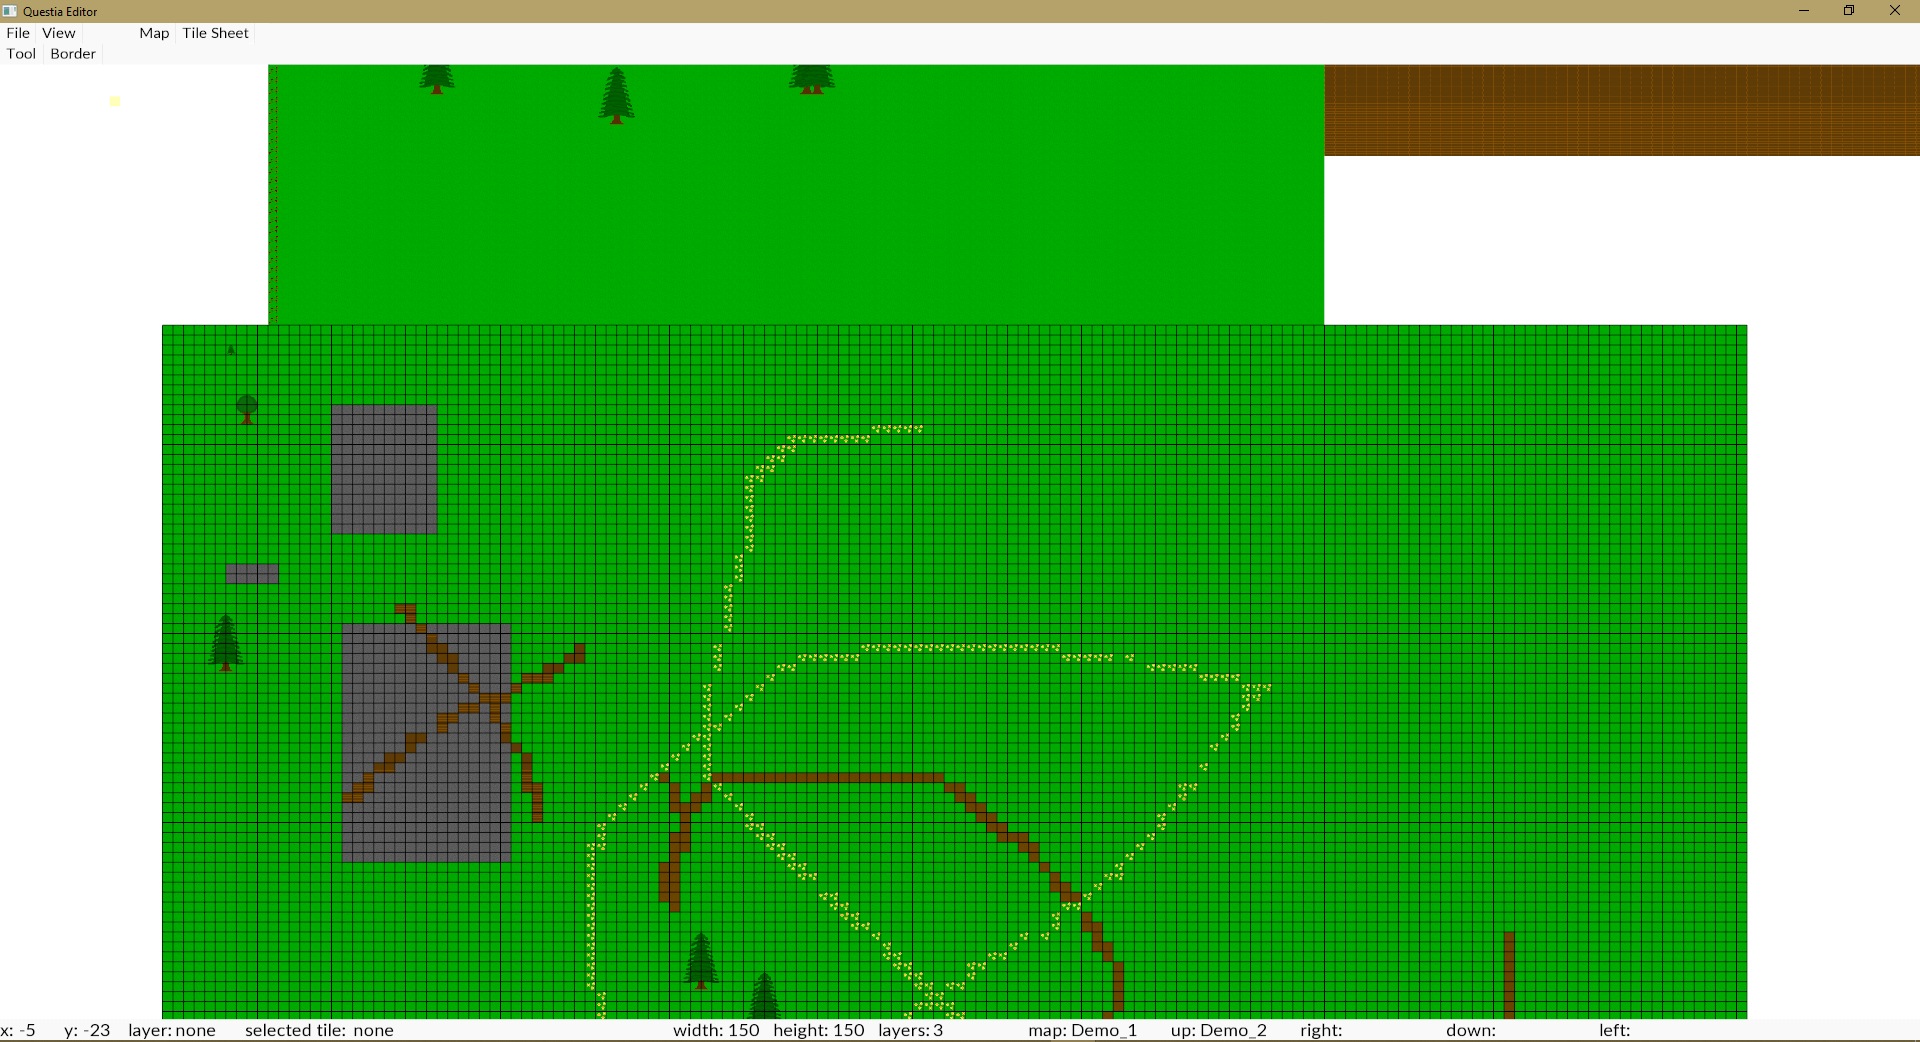Click the 'up: Demo_2' status text

[1218, 1030]
